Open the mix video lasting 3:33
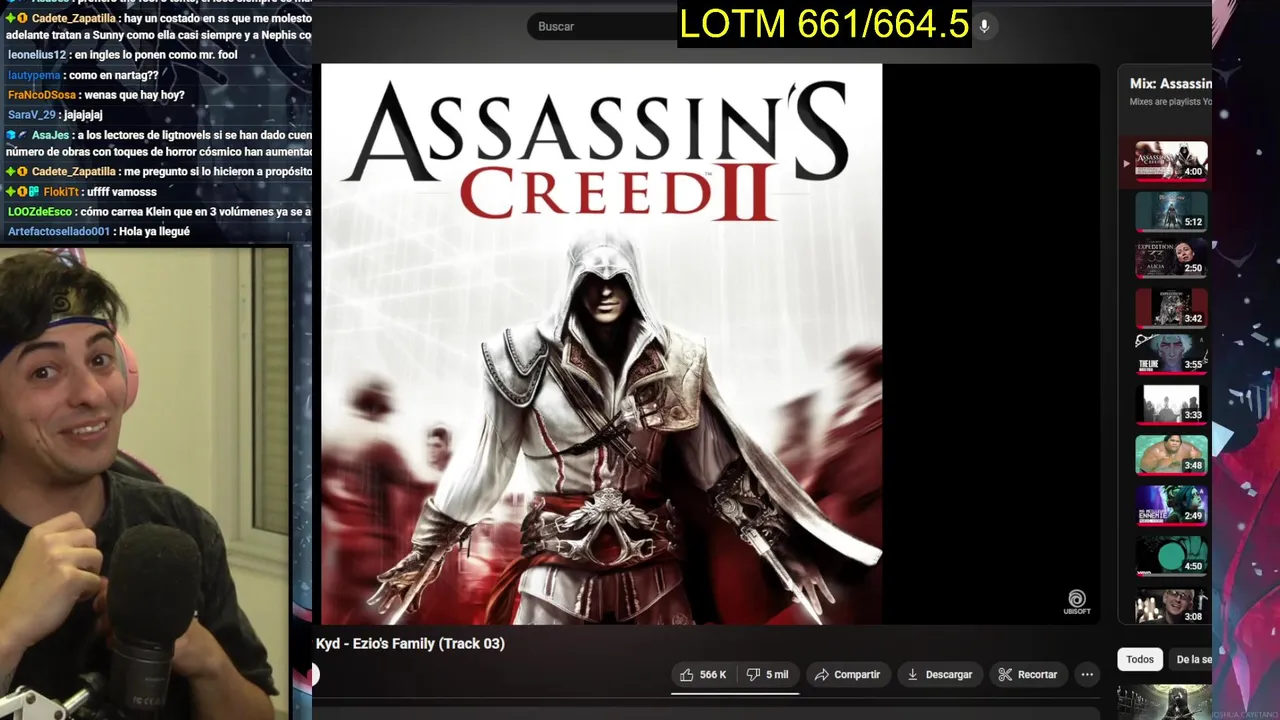This screenshot has width=1280, height=720. pos(1171,405)
